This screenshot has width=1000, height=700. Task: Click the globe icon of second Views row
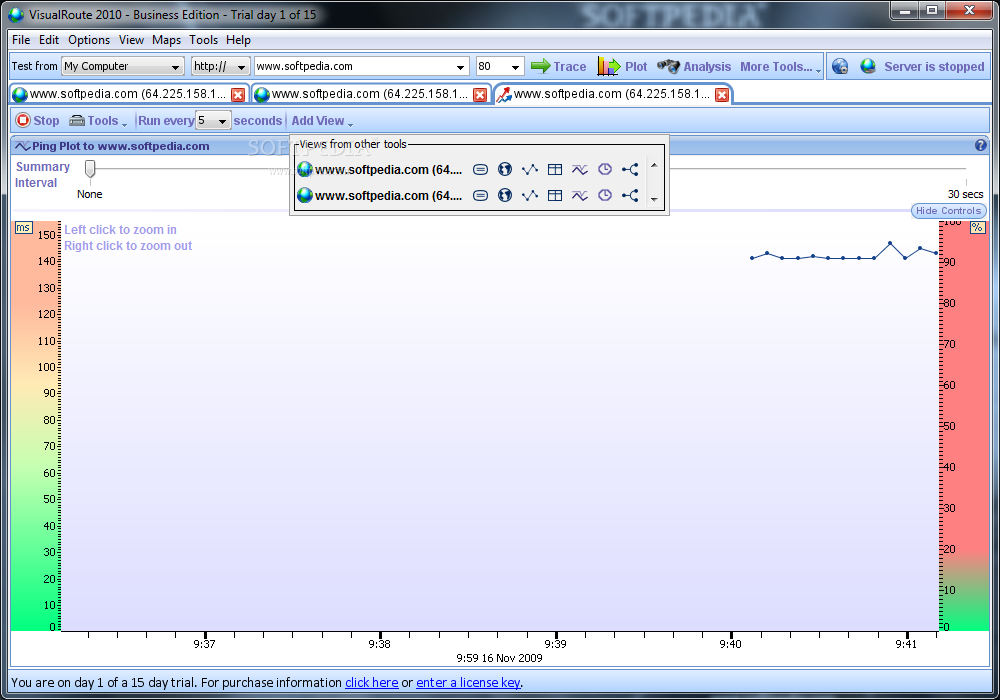[305, 195]
